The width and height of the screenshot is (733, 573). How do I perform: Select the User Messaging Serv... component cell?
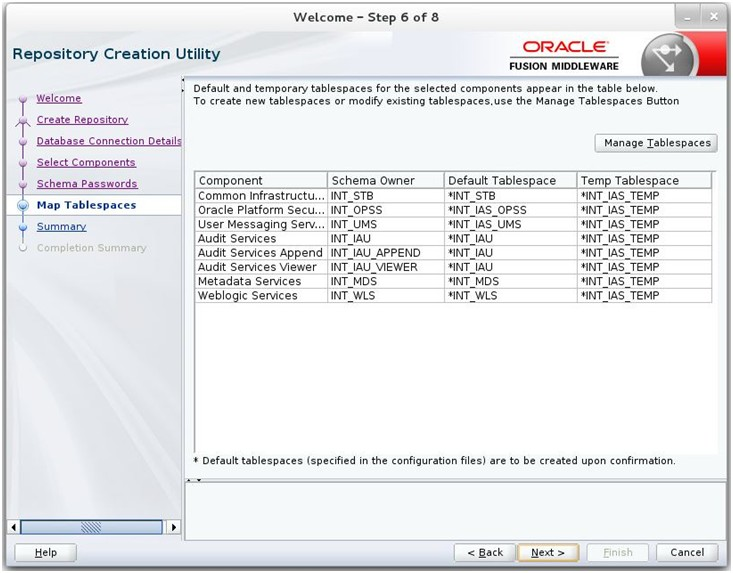tap(261, 224)
